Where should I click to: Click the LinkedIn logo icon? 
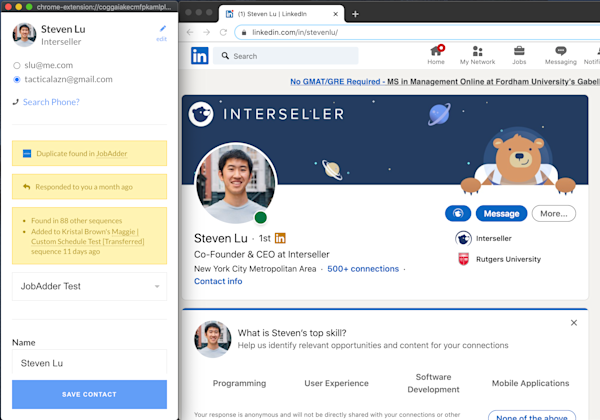point(200,56)
